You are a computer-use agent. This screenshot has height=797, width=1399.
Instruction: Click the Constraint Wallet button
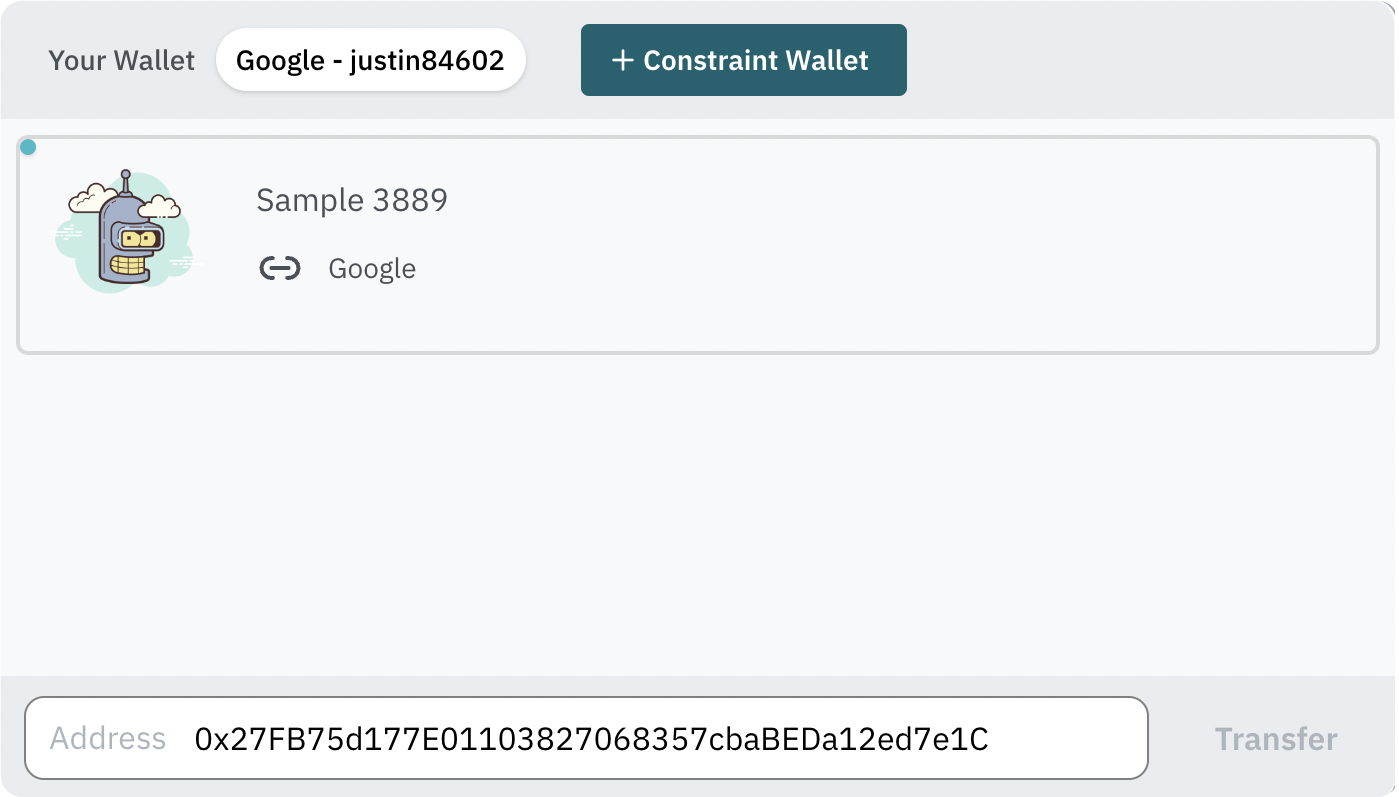pos(743,60)
